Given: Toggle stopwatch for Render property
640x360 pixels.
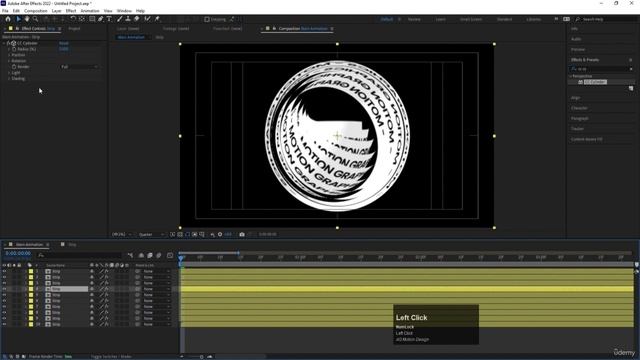Looking at the screenshot, I should [x=14, y=67].
